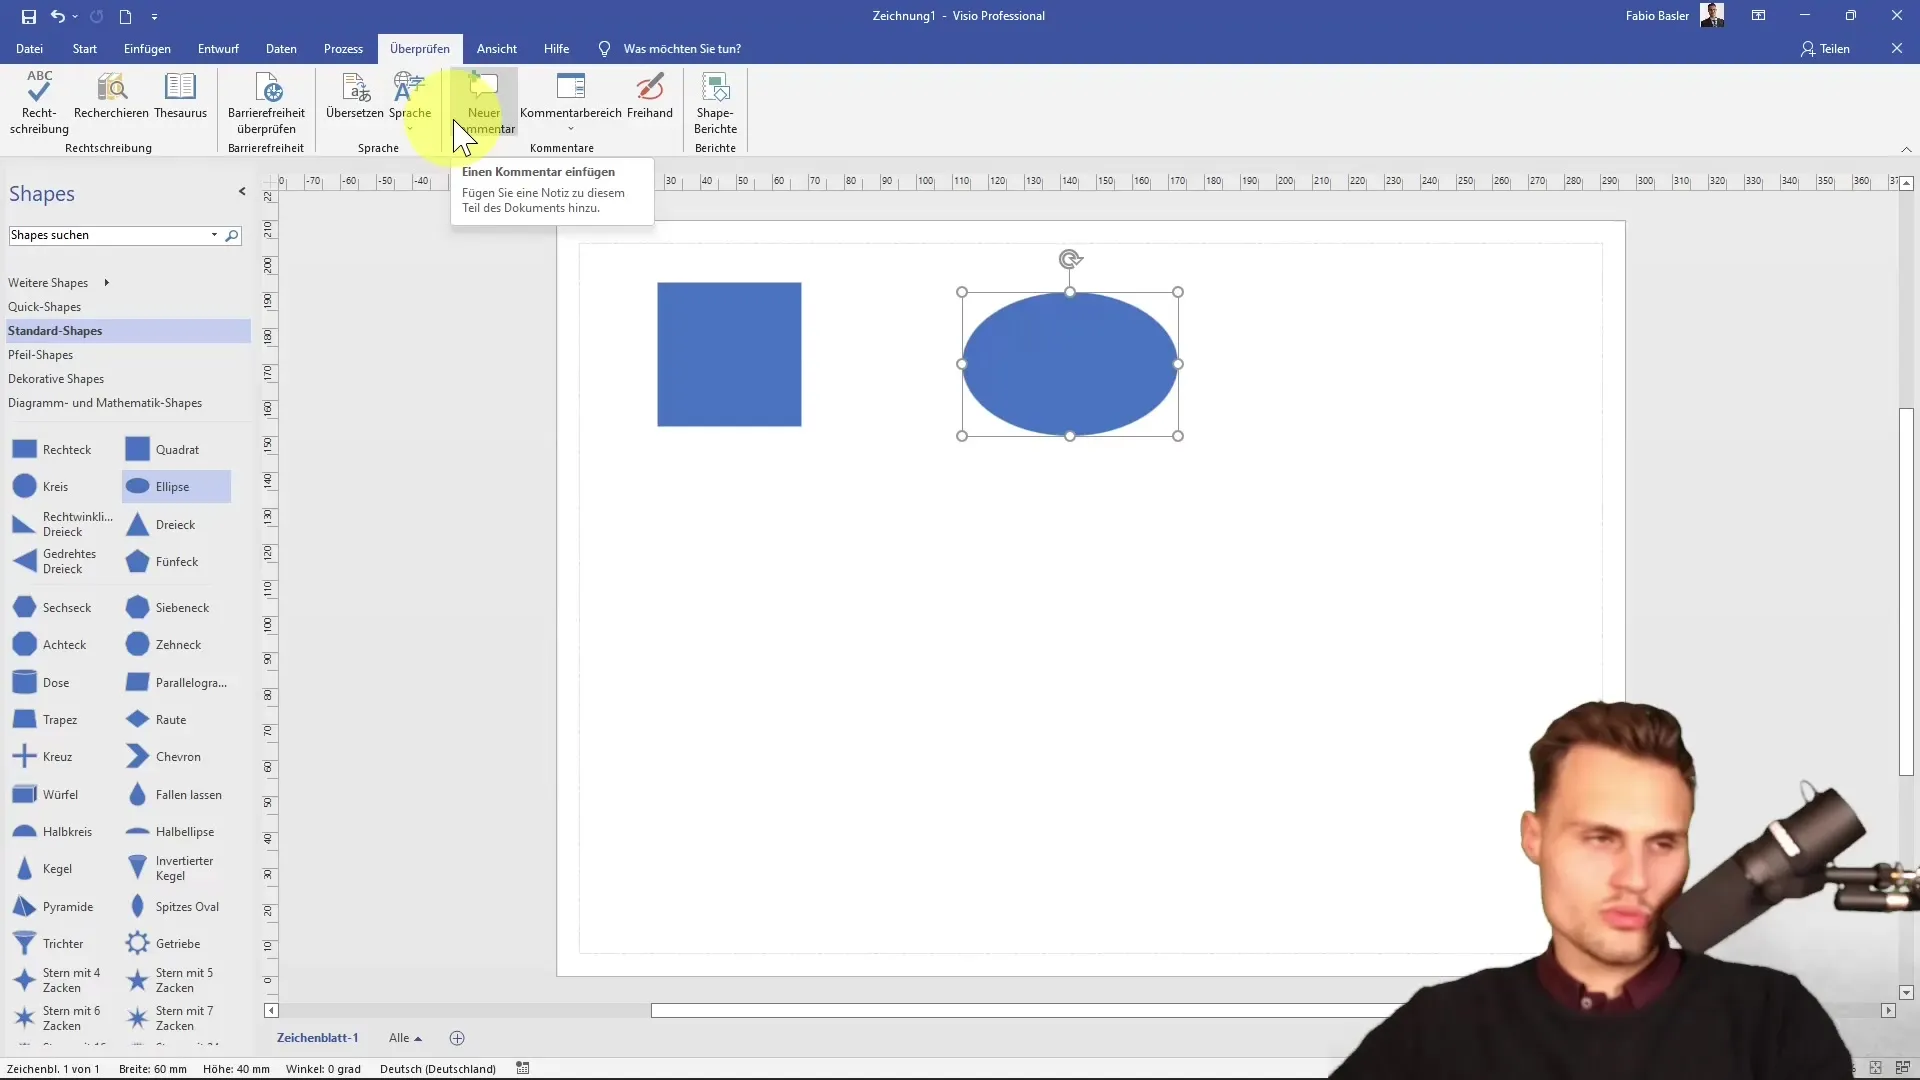Screen dimensions: 1920x1080
Task: Pick the Pyramide shape
Action: [52, 907]
